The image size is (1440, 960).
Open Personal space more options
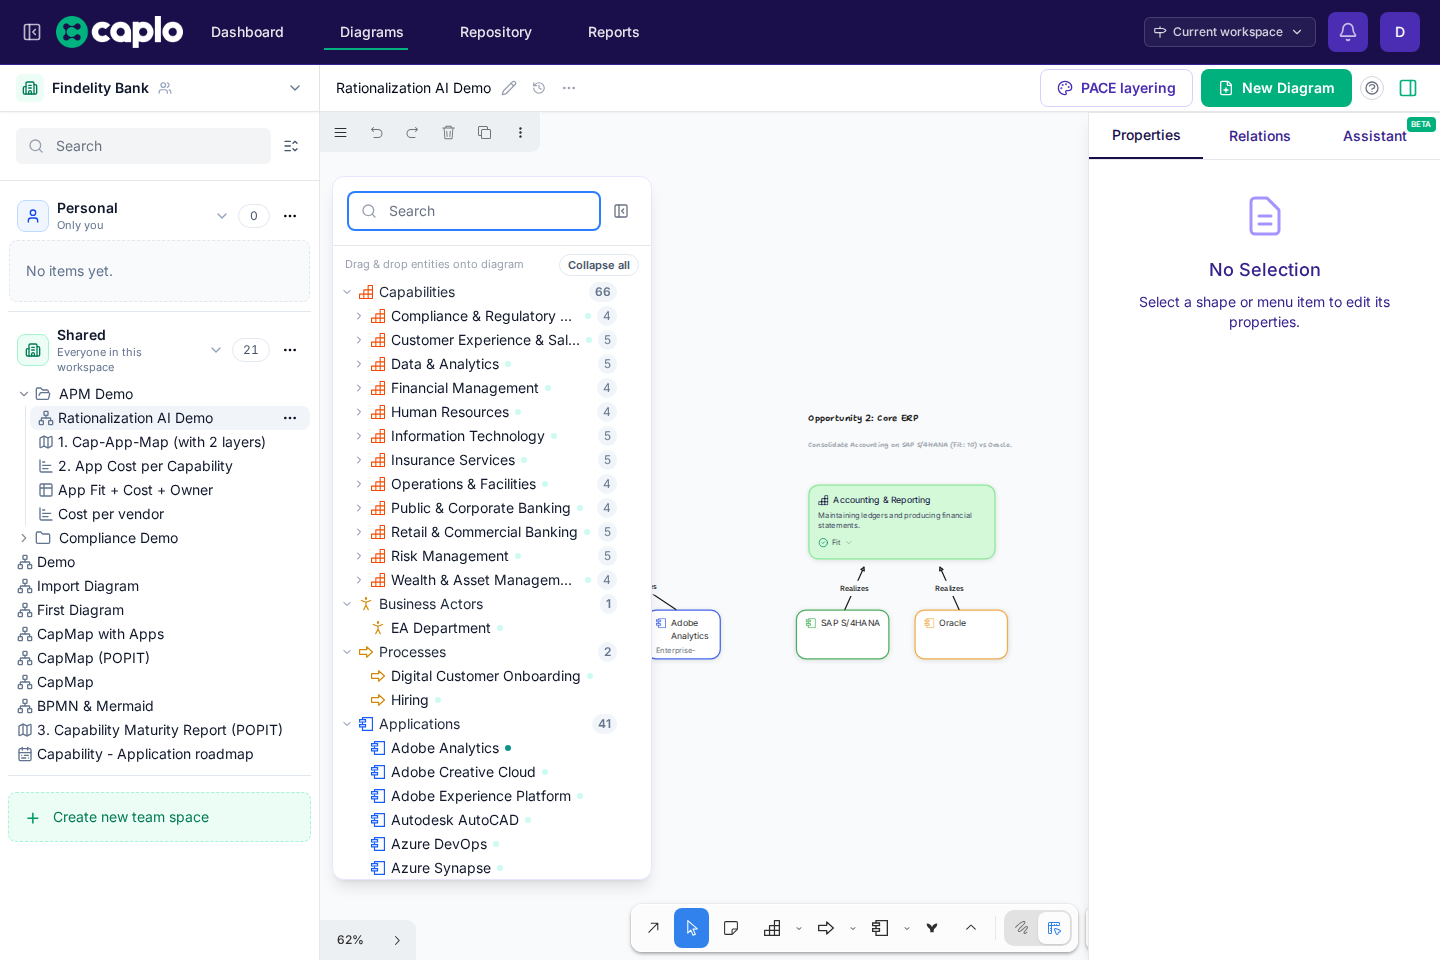[290, 216]
